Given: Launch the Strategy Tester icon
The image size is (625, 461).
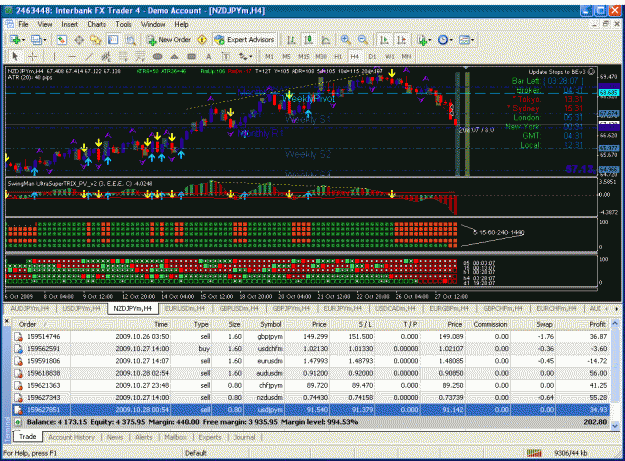Looking at the screenshot, I should (130, 40).
